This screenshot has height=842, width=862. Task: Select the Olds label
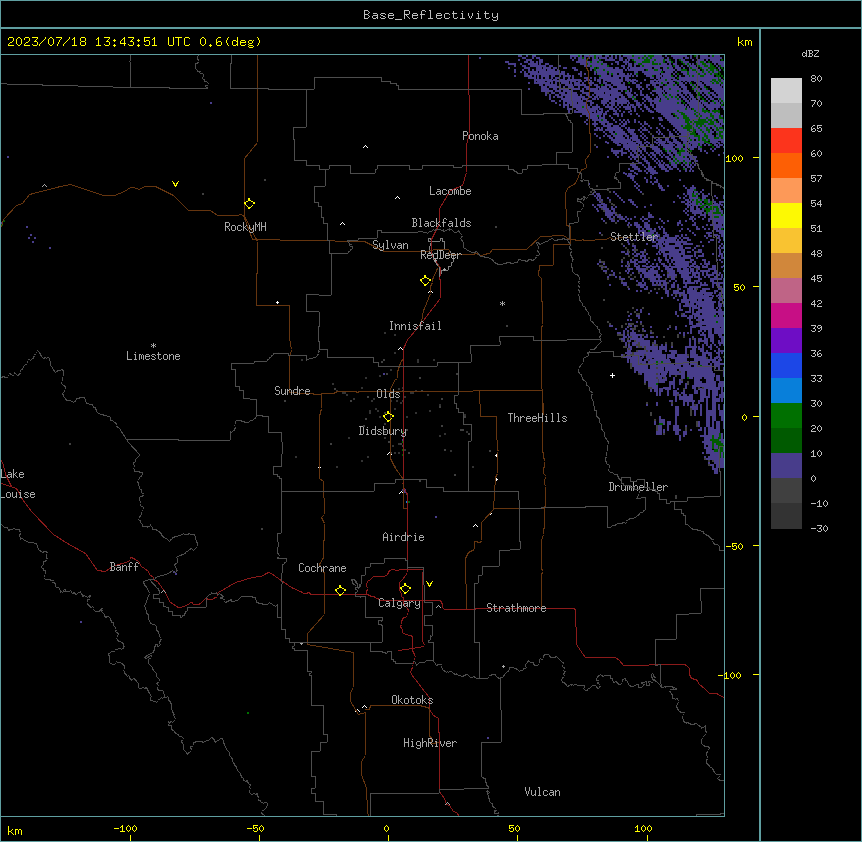click(388, 394)
